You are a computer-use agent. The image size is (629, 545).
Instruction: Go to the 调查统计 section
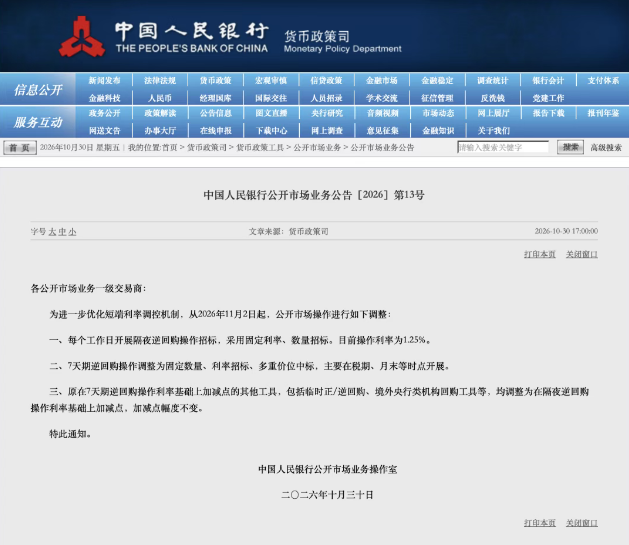pyautogui.click(x=493, y=81)
